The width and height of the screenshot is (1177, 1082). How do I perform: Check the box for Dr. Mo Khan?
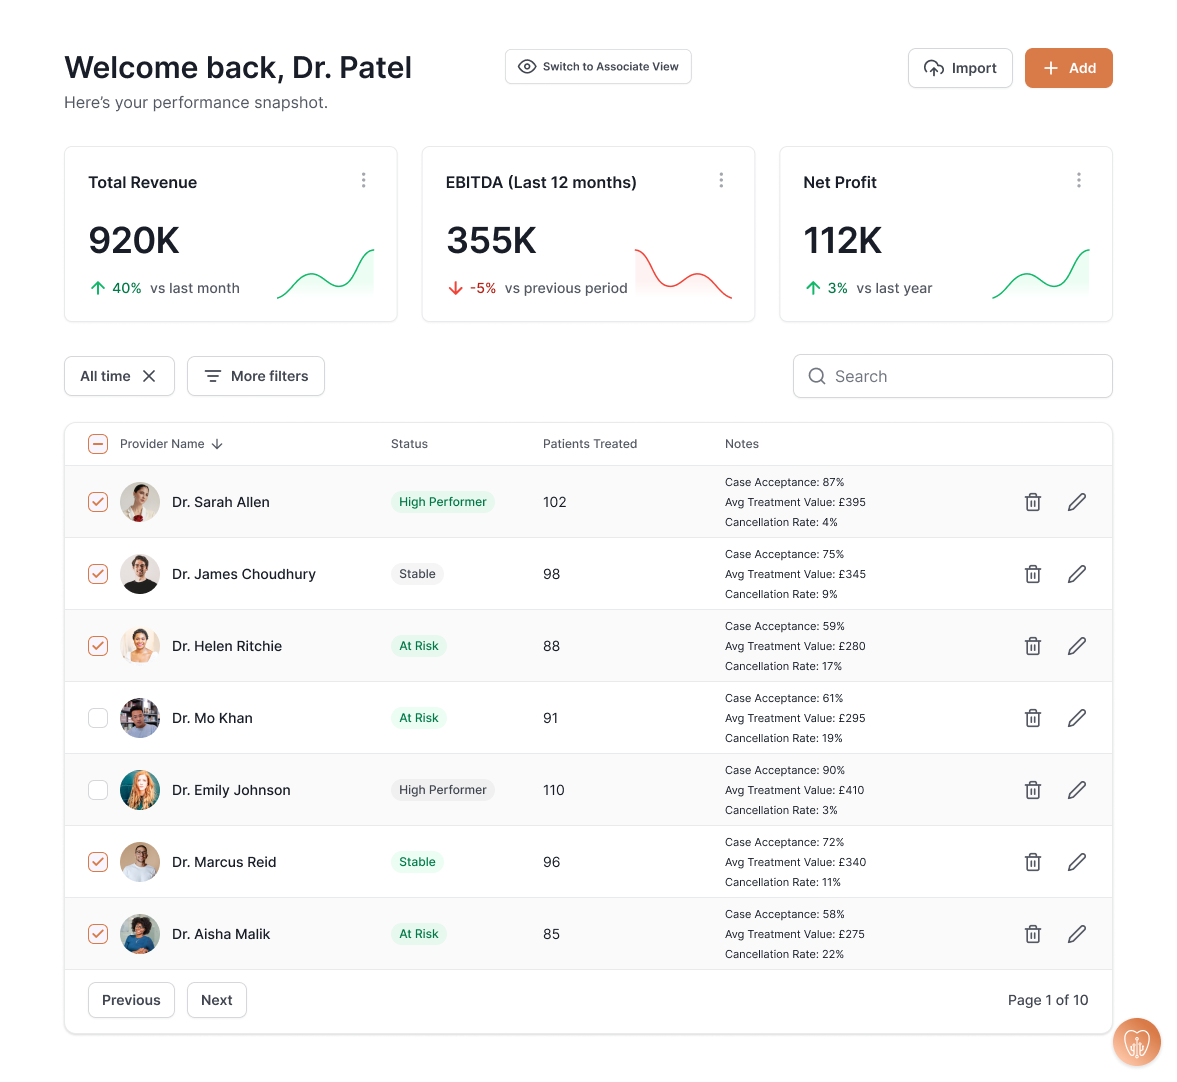tap(98, 718)
